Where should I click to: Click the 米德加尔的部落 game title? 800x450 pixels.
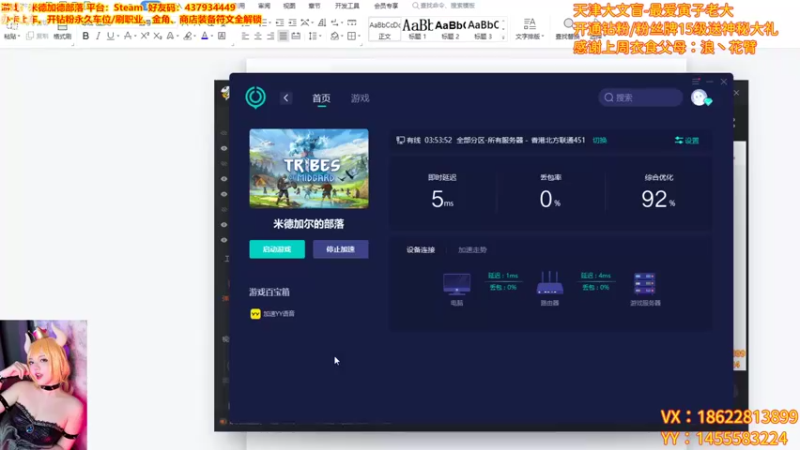309,224
